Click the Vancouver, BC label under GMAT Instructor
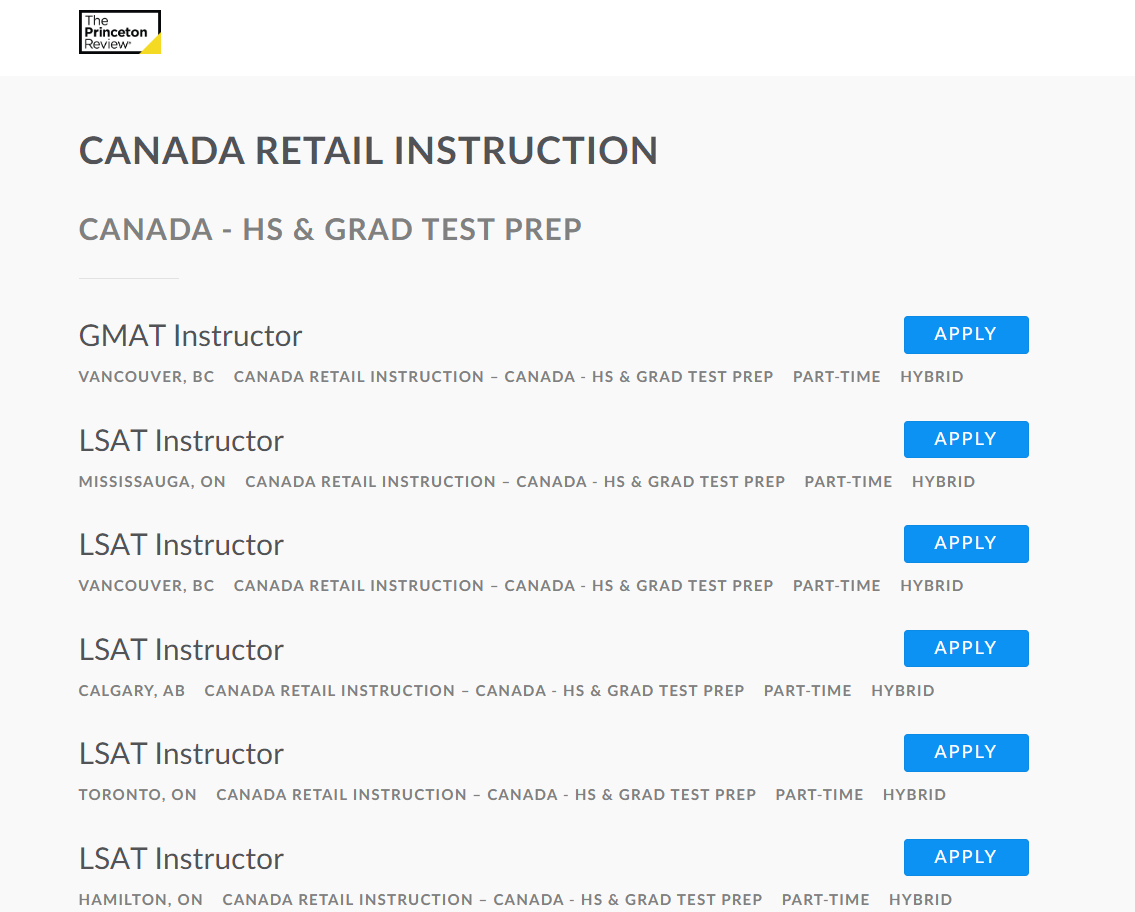Image resolution: width=1135 pixels, height=912 pixels. tap(146, 377)
